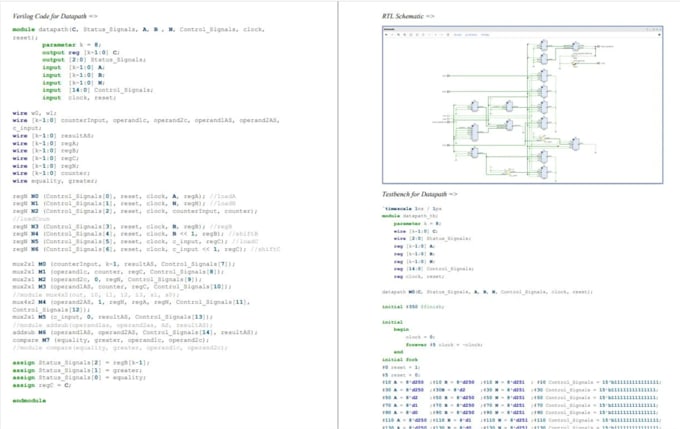Click 'assign Status_Signals[1] = greater;'

(77, 370)
